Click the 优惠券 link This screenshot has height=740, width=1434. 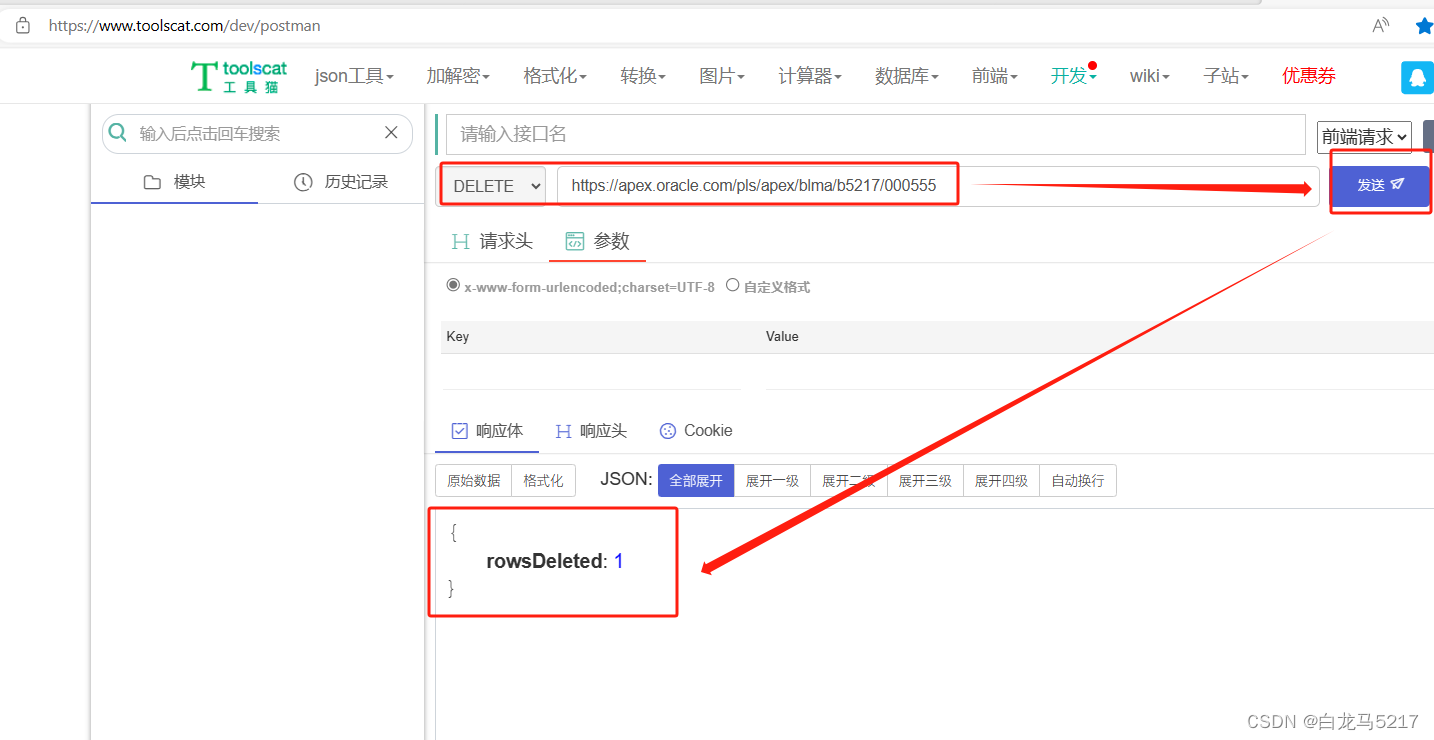pos(1309,76)
